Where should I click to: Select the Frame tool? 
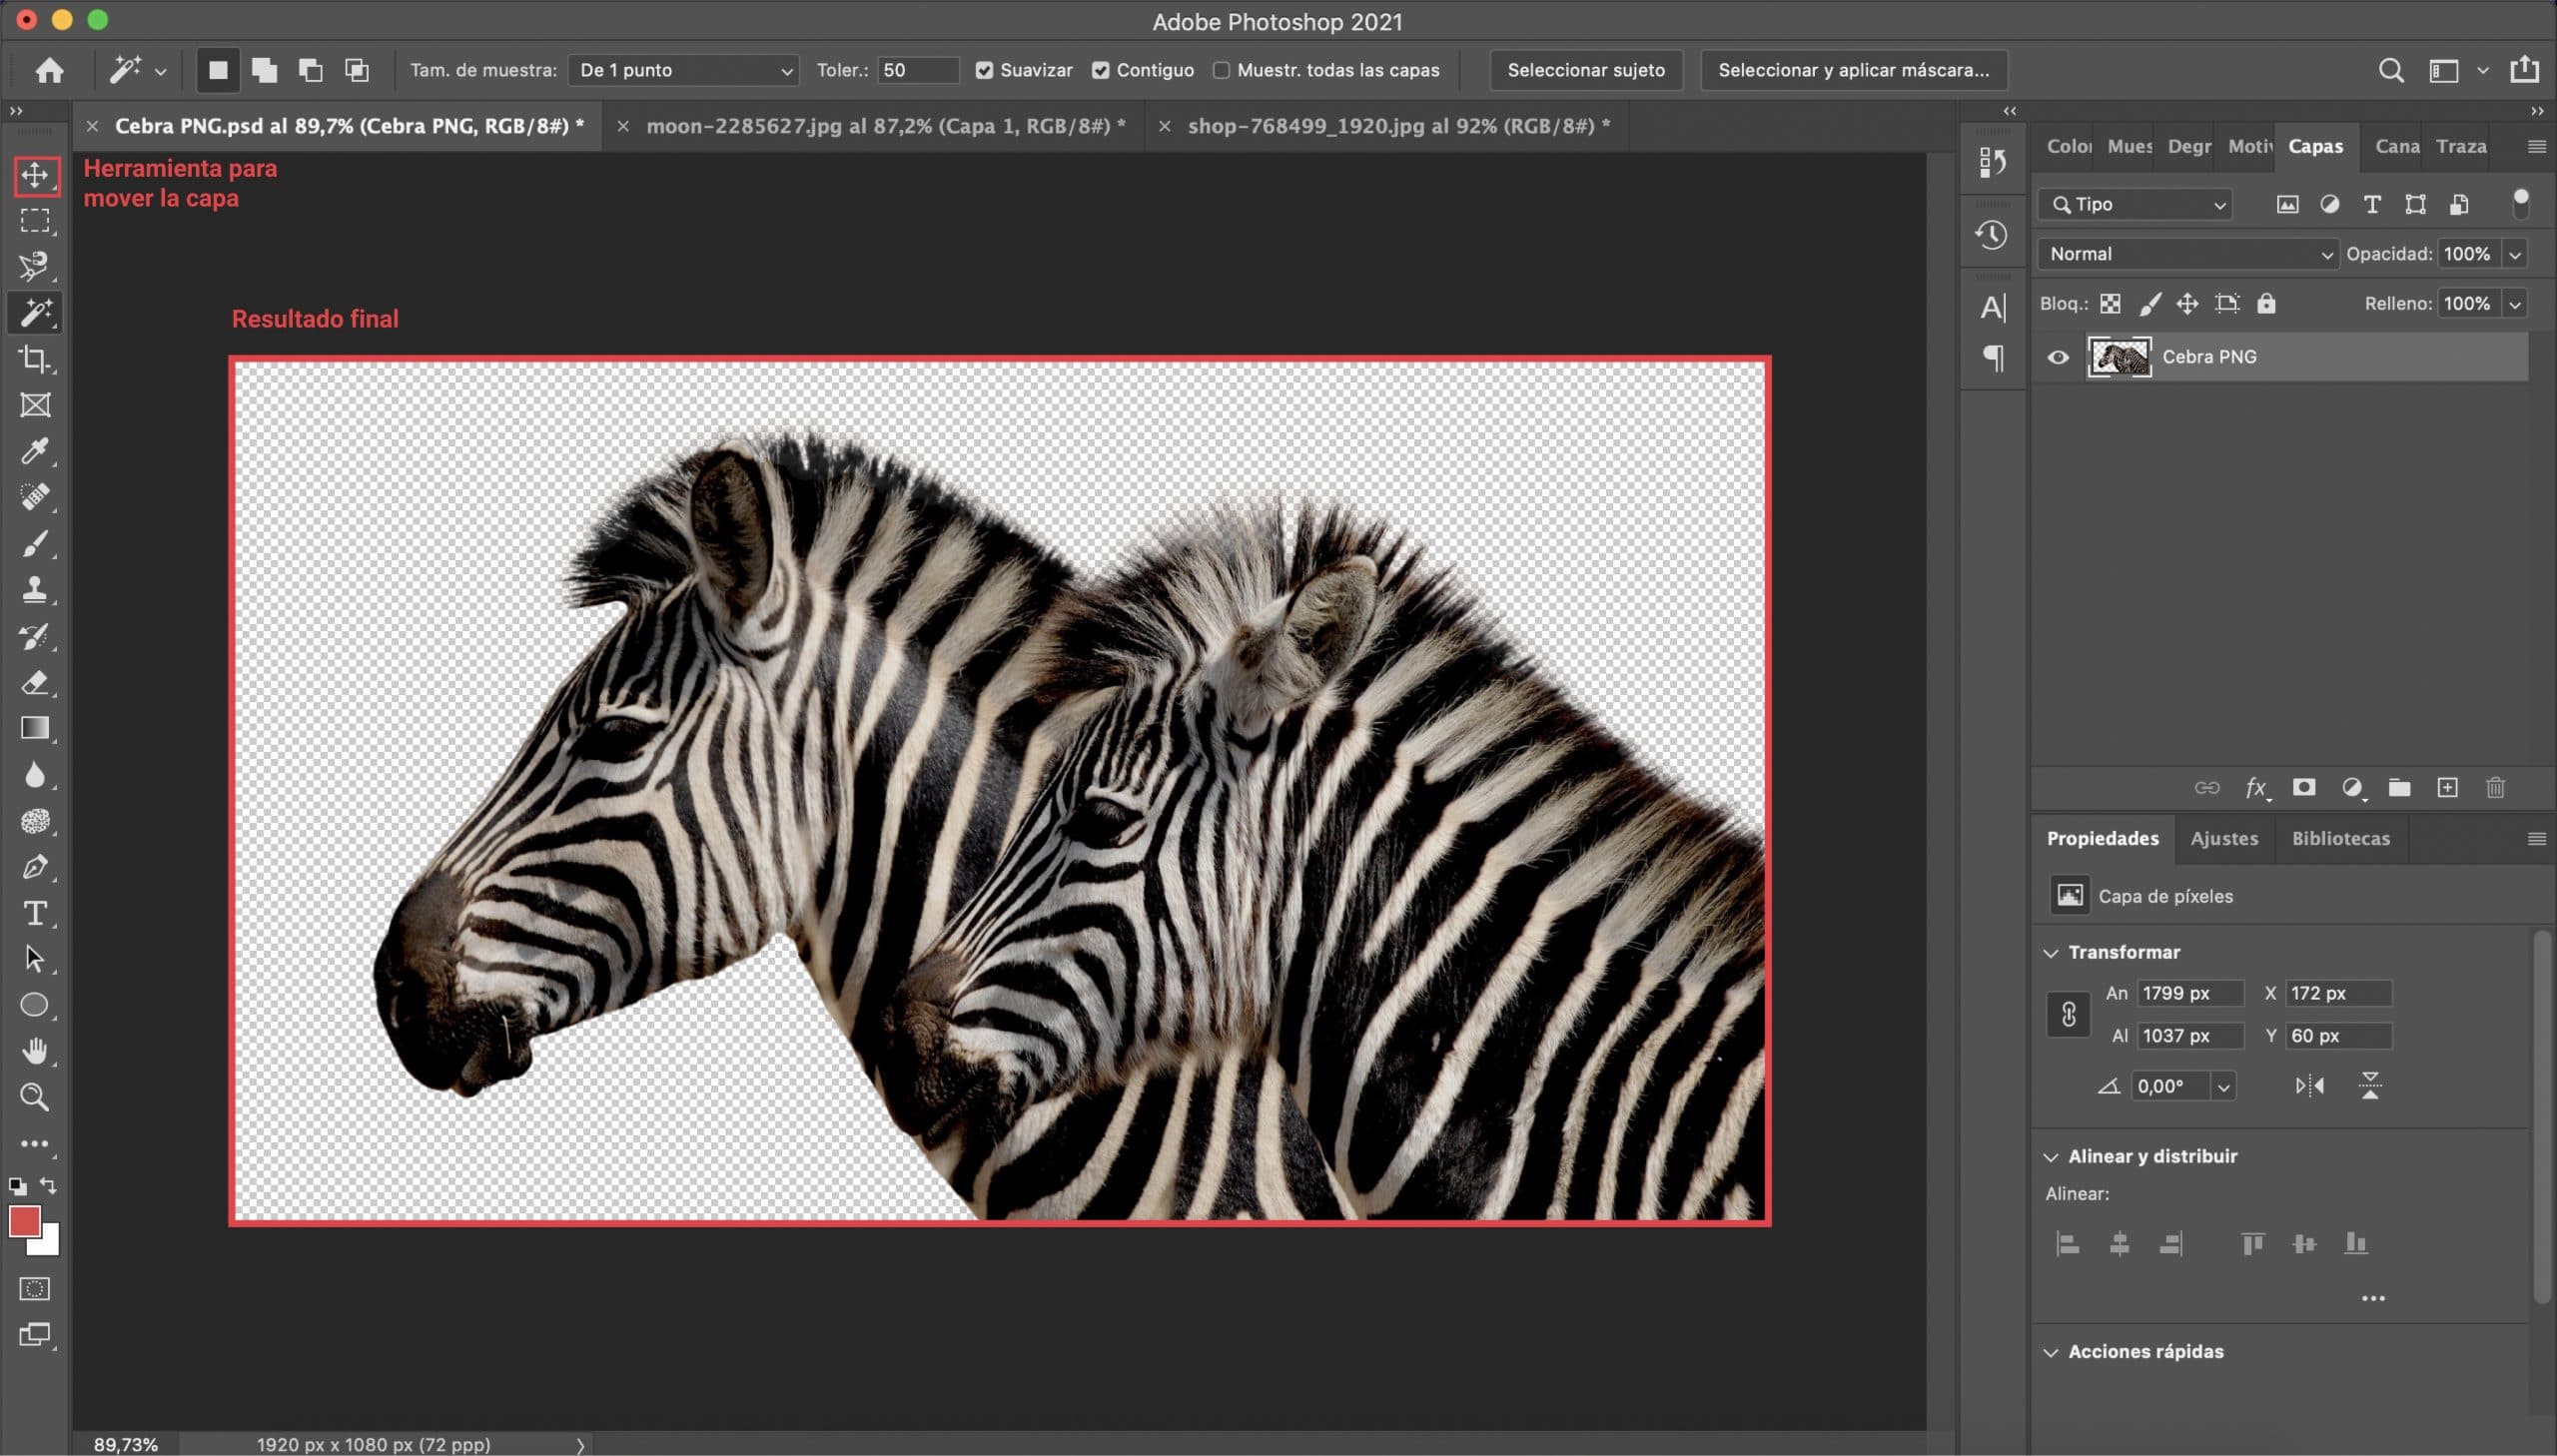click(35, 405)
